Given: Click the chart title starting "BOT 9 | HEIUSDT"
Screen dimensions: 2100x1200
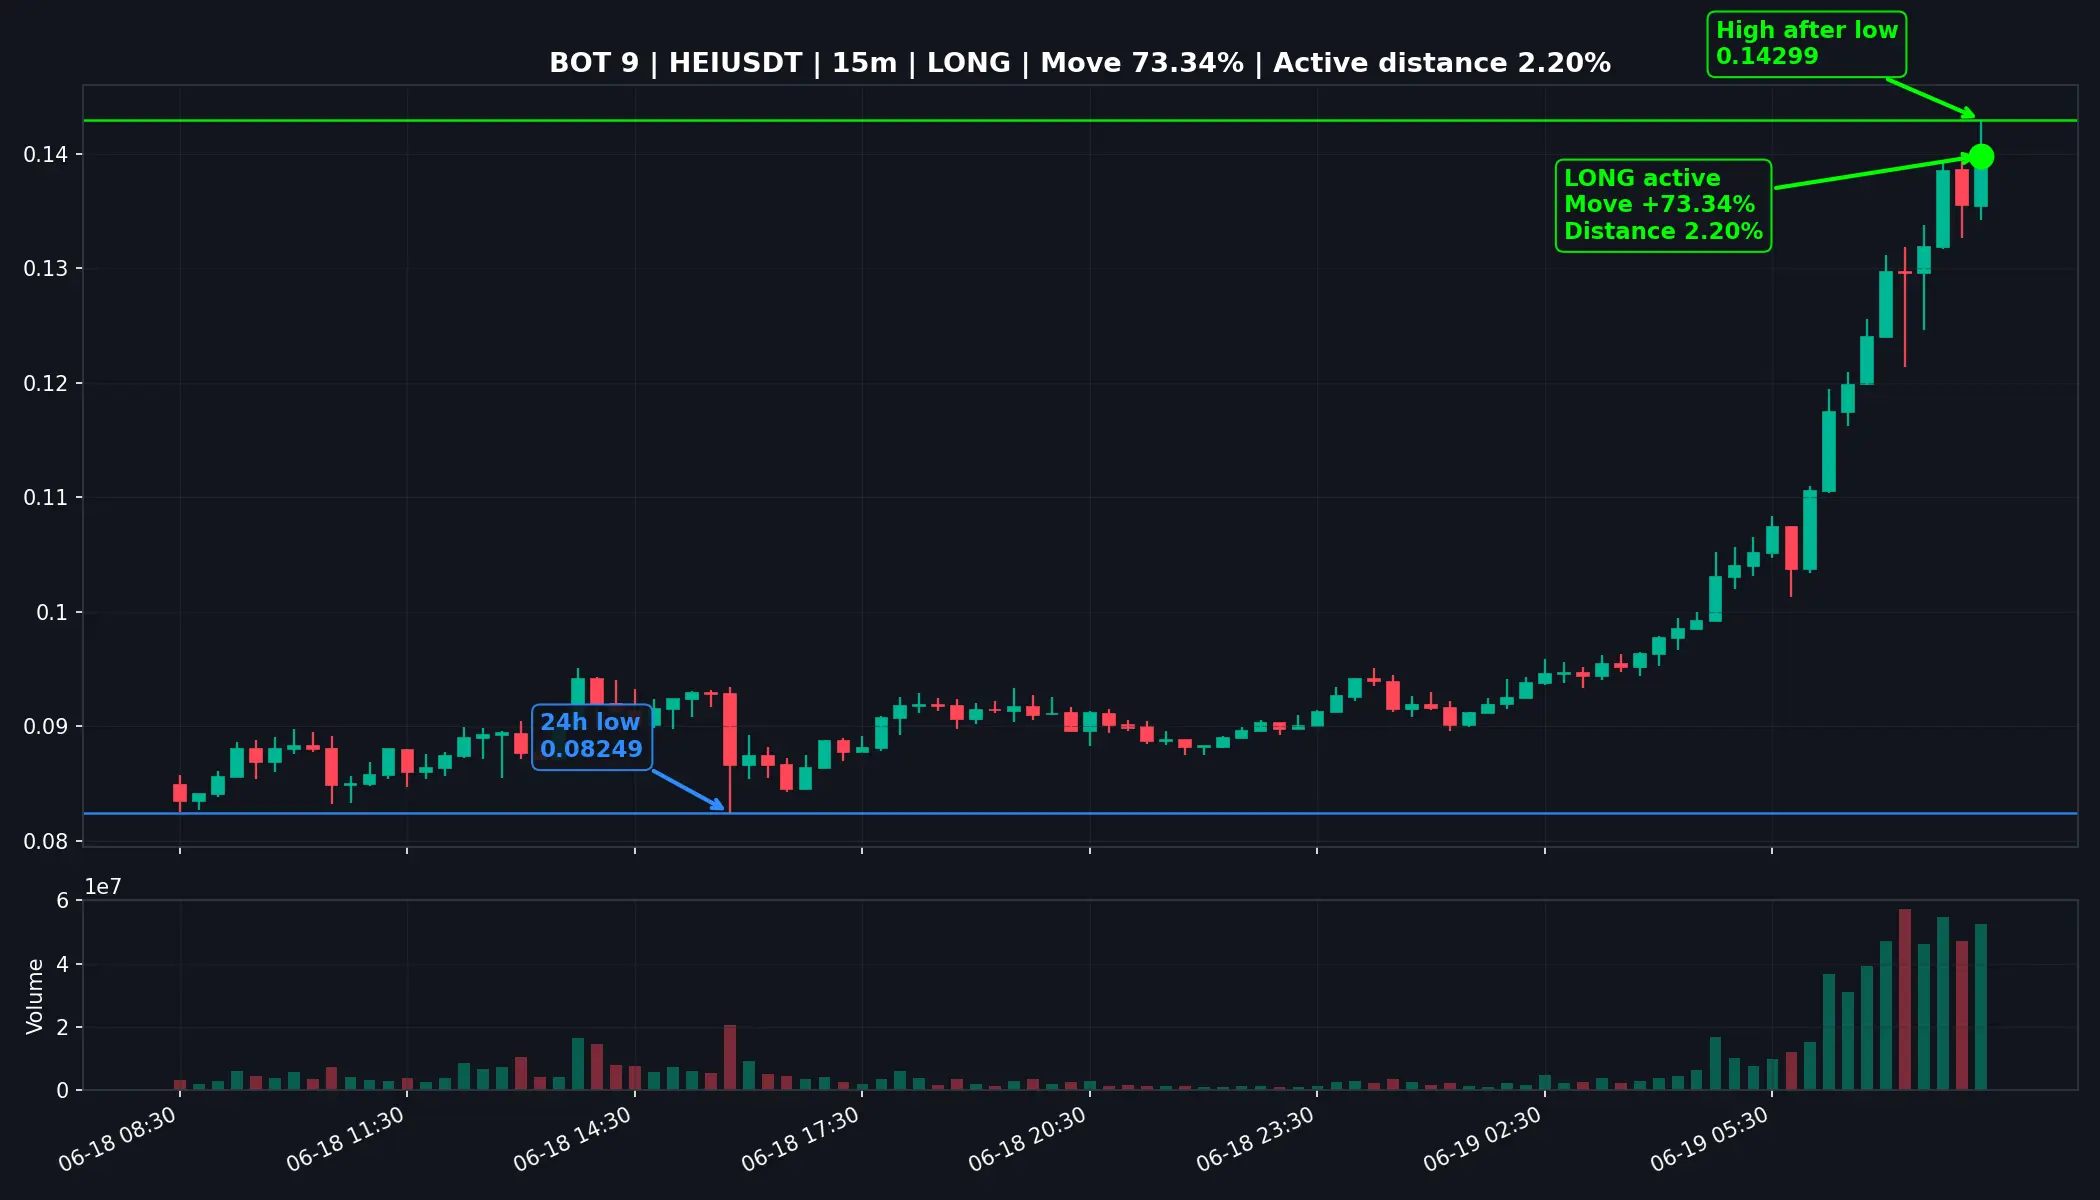Looking at the screenshot, I should [x=1080, y=63].
